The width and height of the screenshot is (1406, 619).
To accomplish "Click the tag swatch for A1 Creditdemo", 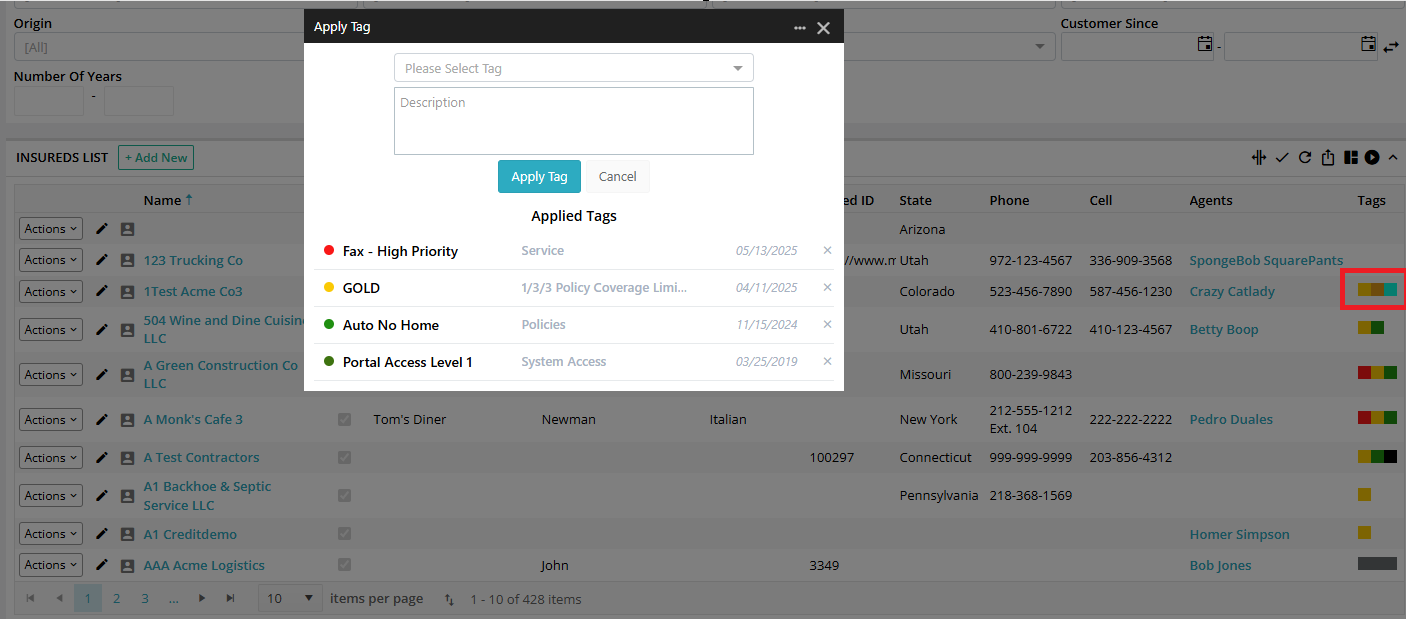I will coord(1364,533).
